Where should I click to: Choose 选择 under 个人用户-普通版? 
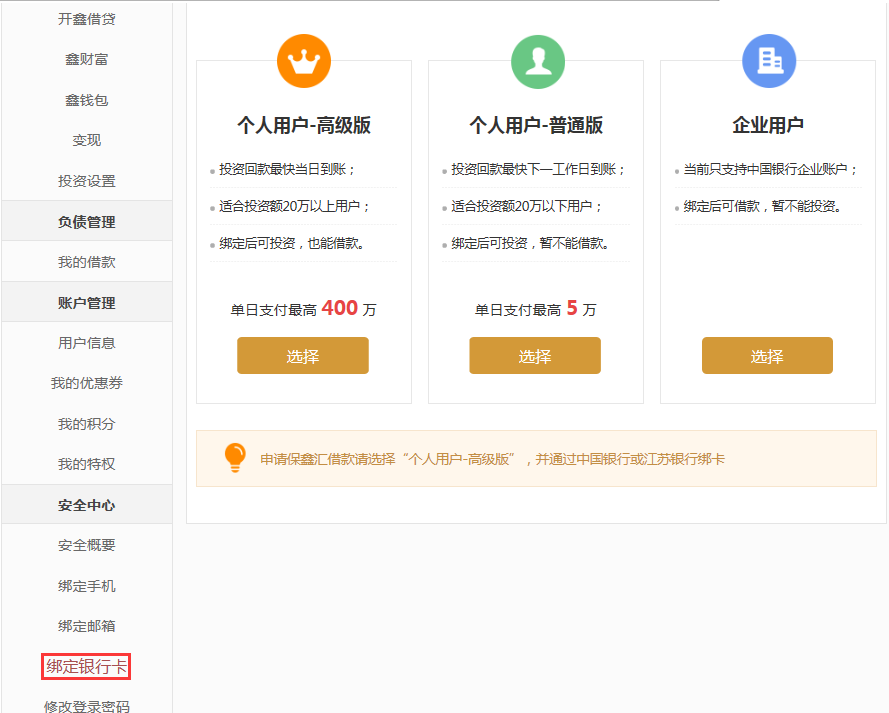pyautogui.click(x=535, y=355)
